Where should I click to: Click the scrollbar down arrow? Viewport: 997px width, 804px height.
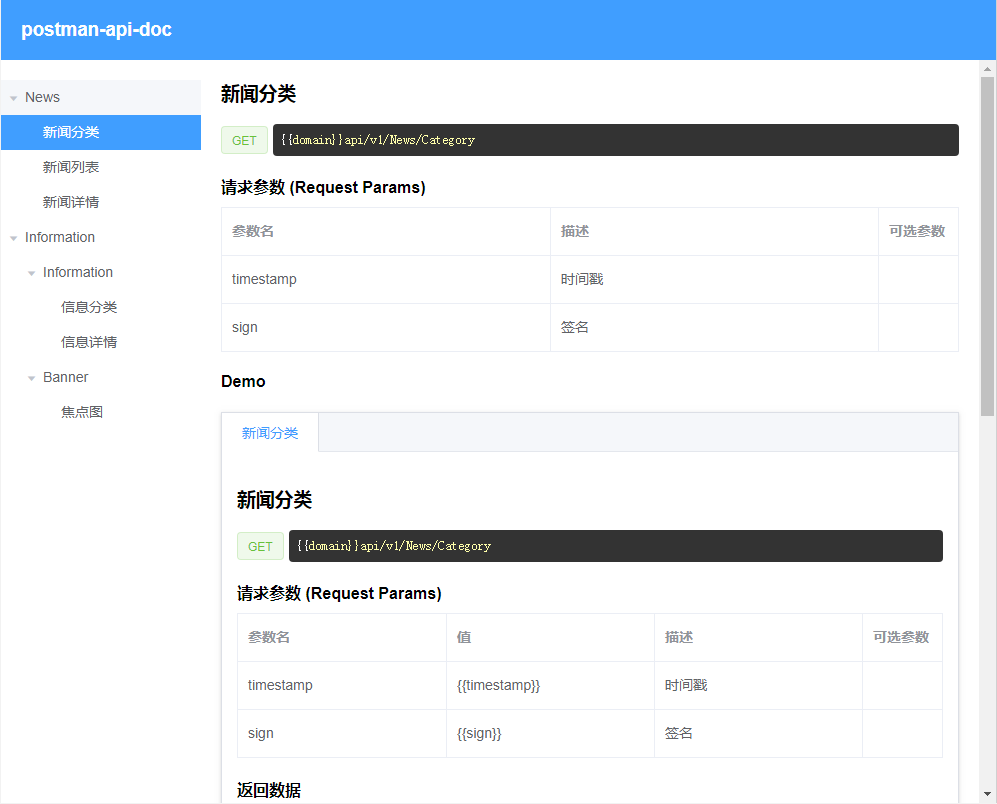click(989, 796)
